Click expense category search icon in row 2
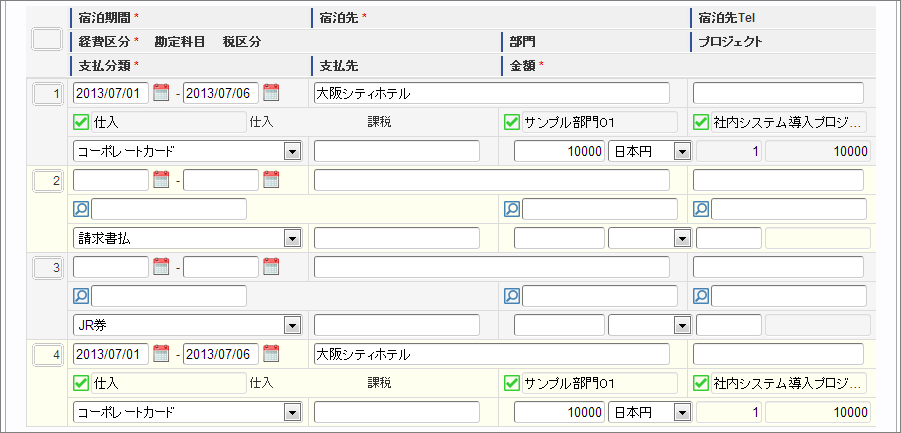This screenshot has width=901, height=433. [81, 210]
